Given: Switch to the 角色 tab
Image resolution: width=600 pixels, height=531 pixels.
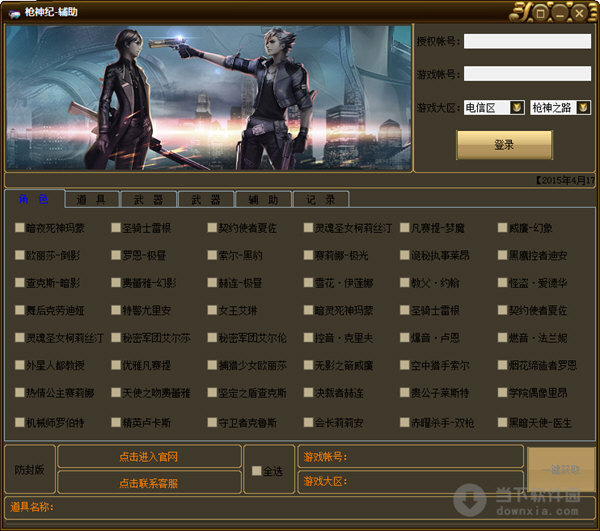Looking at the screenshot, I should 34,199.
